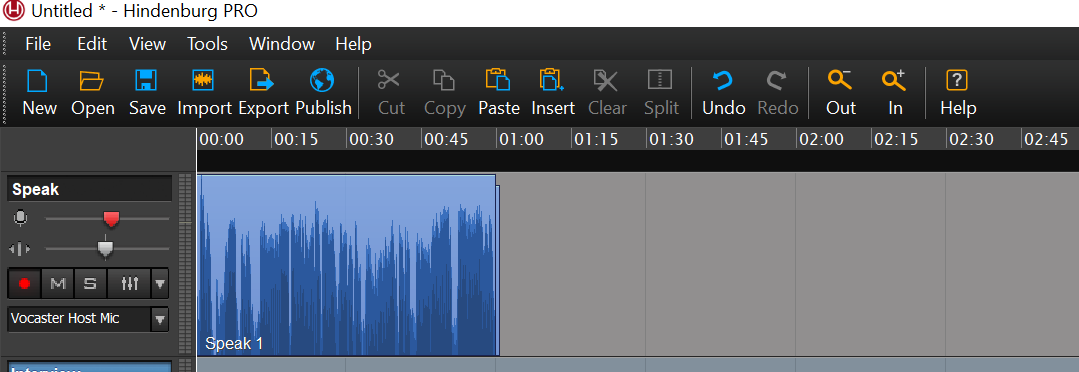
Task: Zoom out using Out magnifier
Action: [x=840, y=81]
